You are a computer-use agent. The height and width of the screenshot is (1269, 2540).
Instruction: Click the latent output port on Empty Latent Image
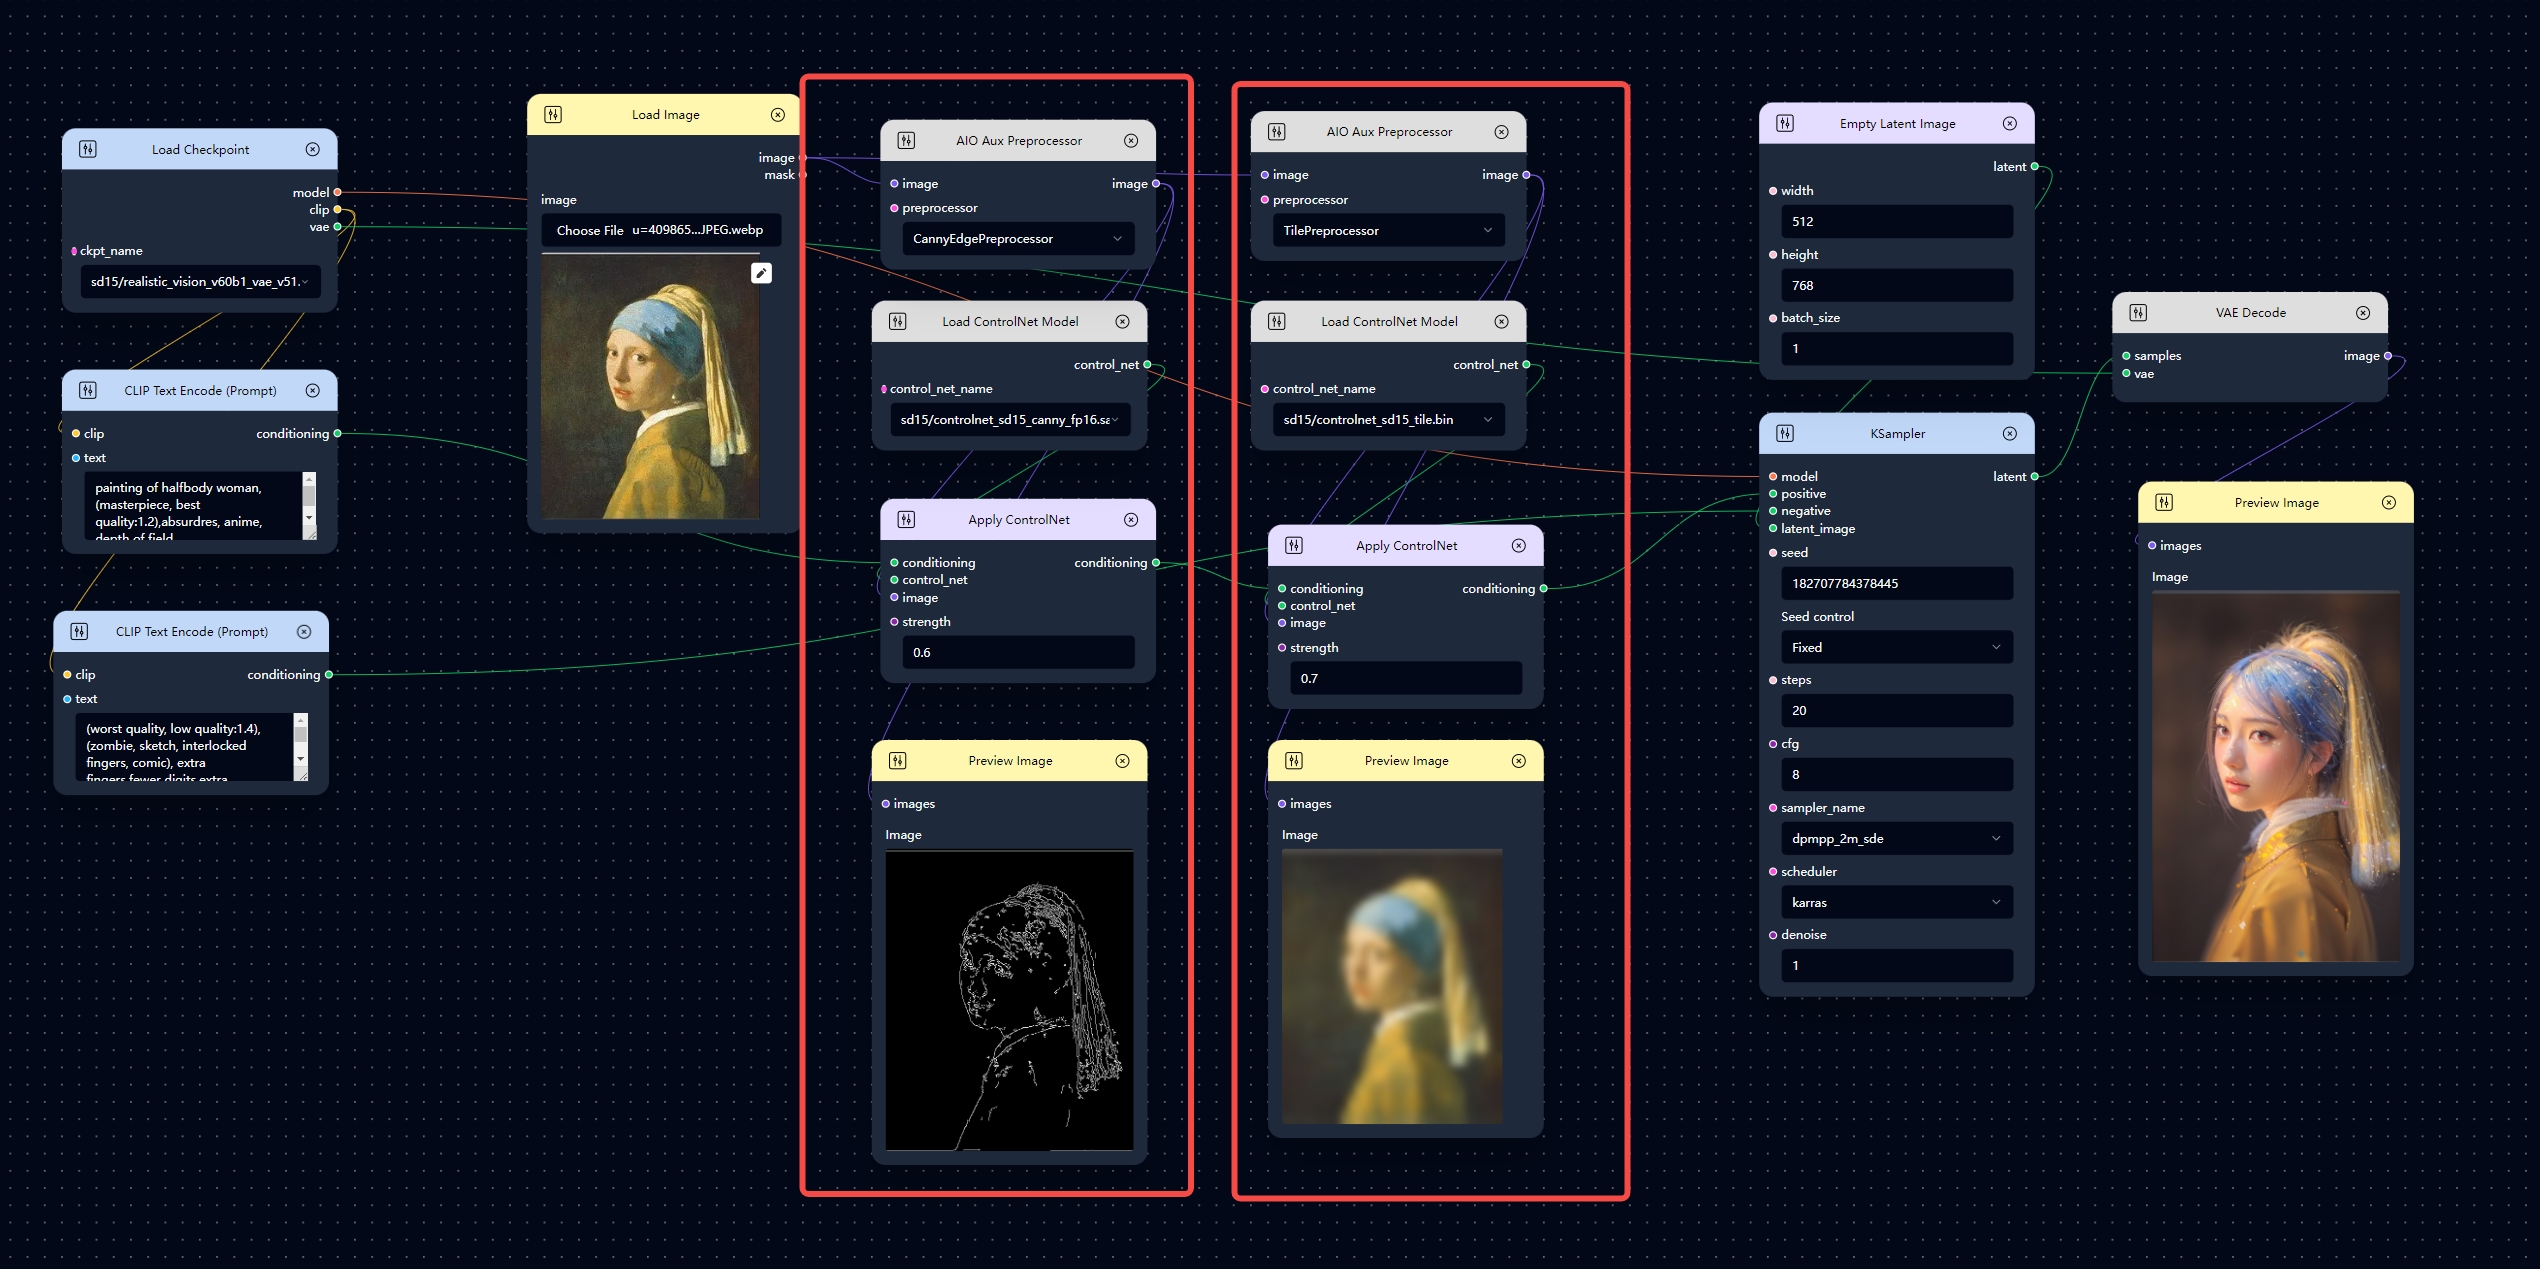coord(2034,167)
